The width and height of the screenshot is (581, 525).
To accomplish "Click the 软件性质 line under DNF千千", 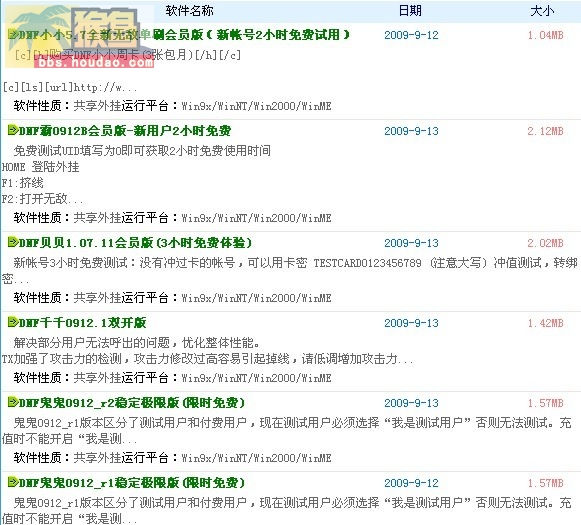I will [172, 378].
